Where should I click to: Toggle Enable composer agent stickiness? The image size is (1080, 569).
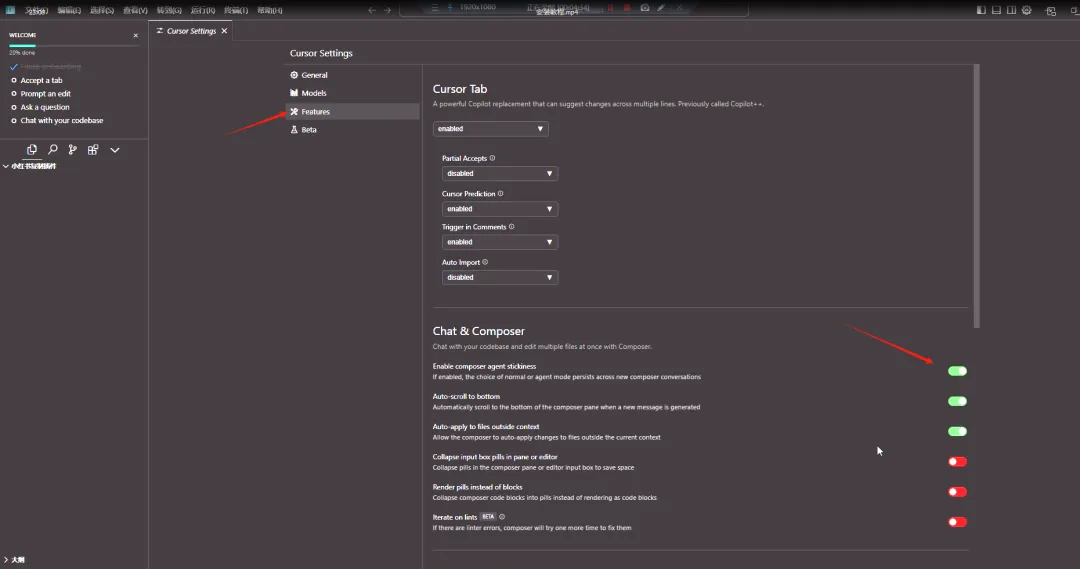pyautogui.click(x=957, y=371)
